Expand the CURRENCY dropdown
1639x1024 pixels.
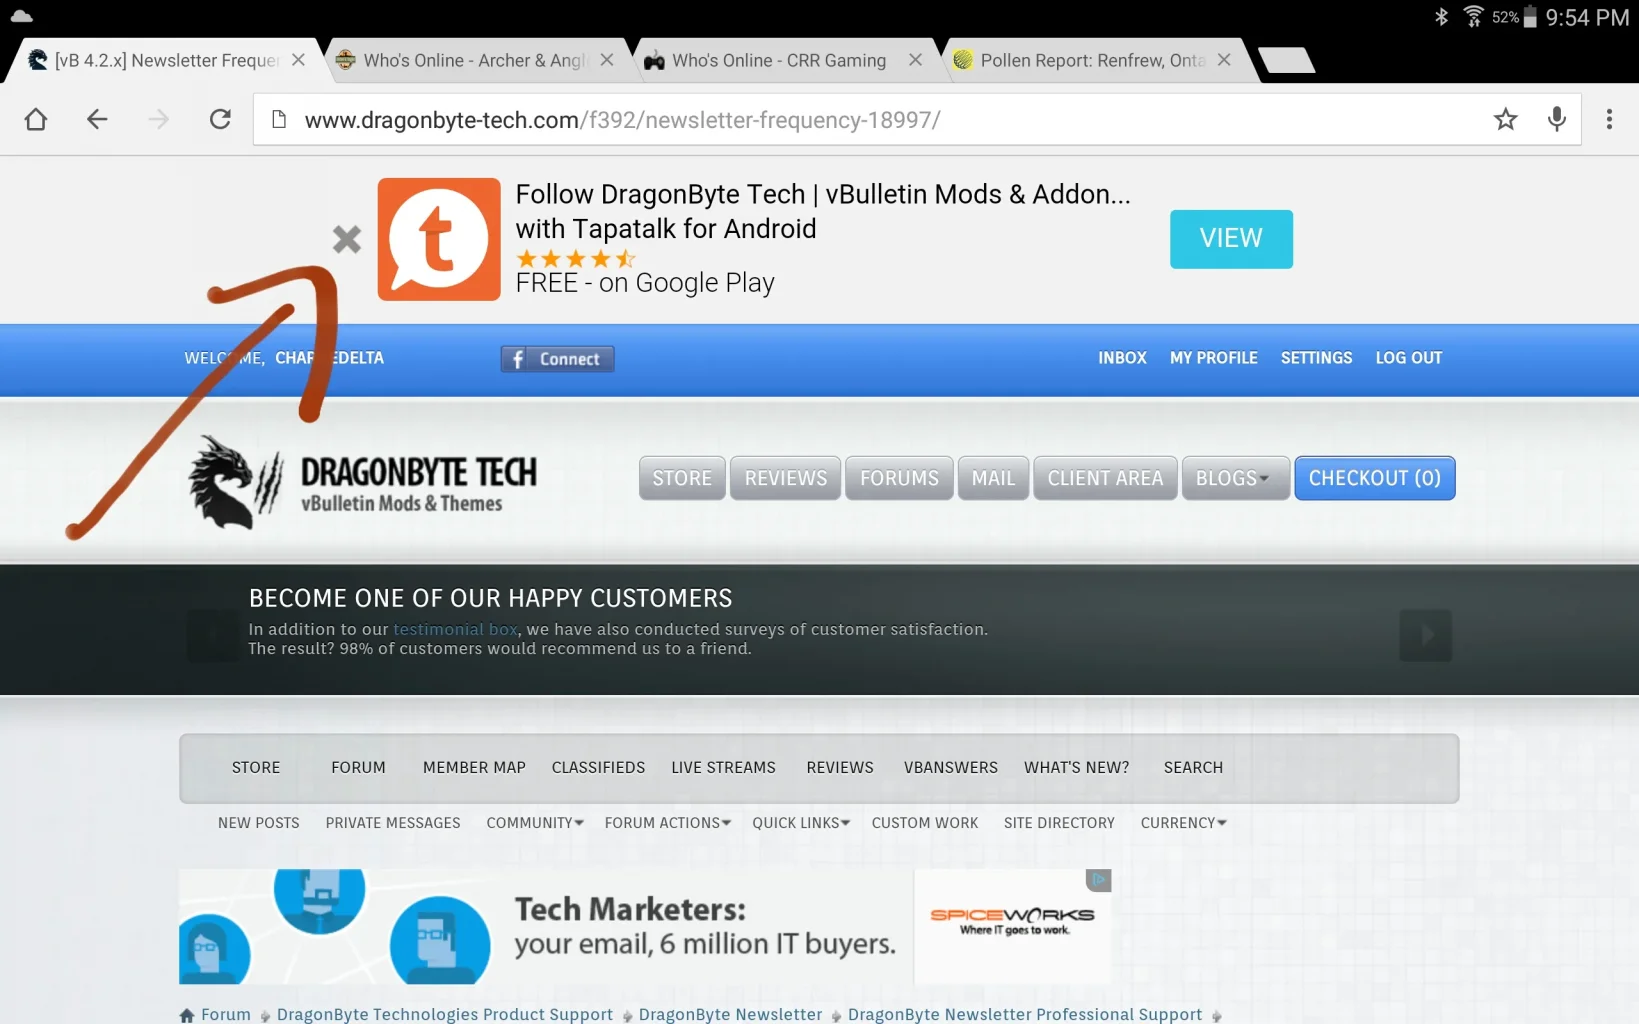(1183, 823)
